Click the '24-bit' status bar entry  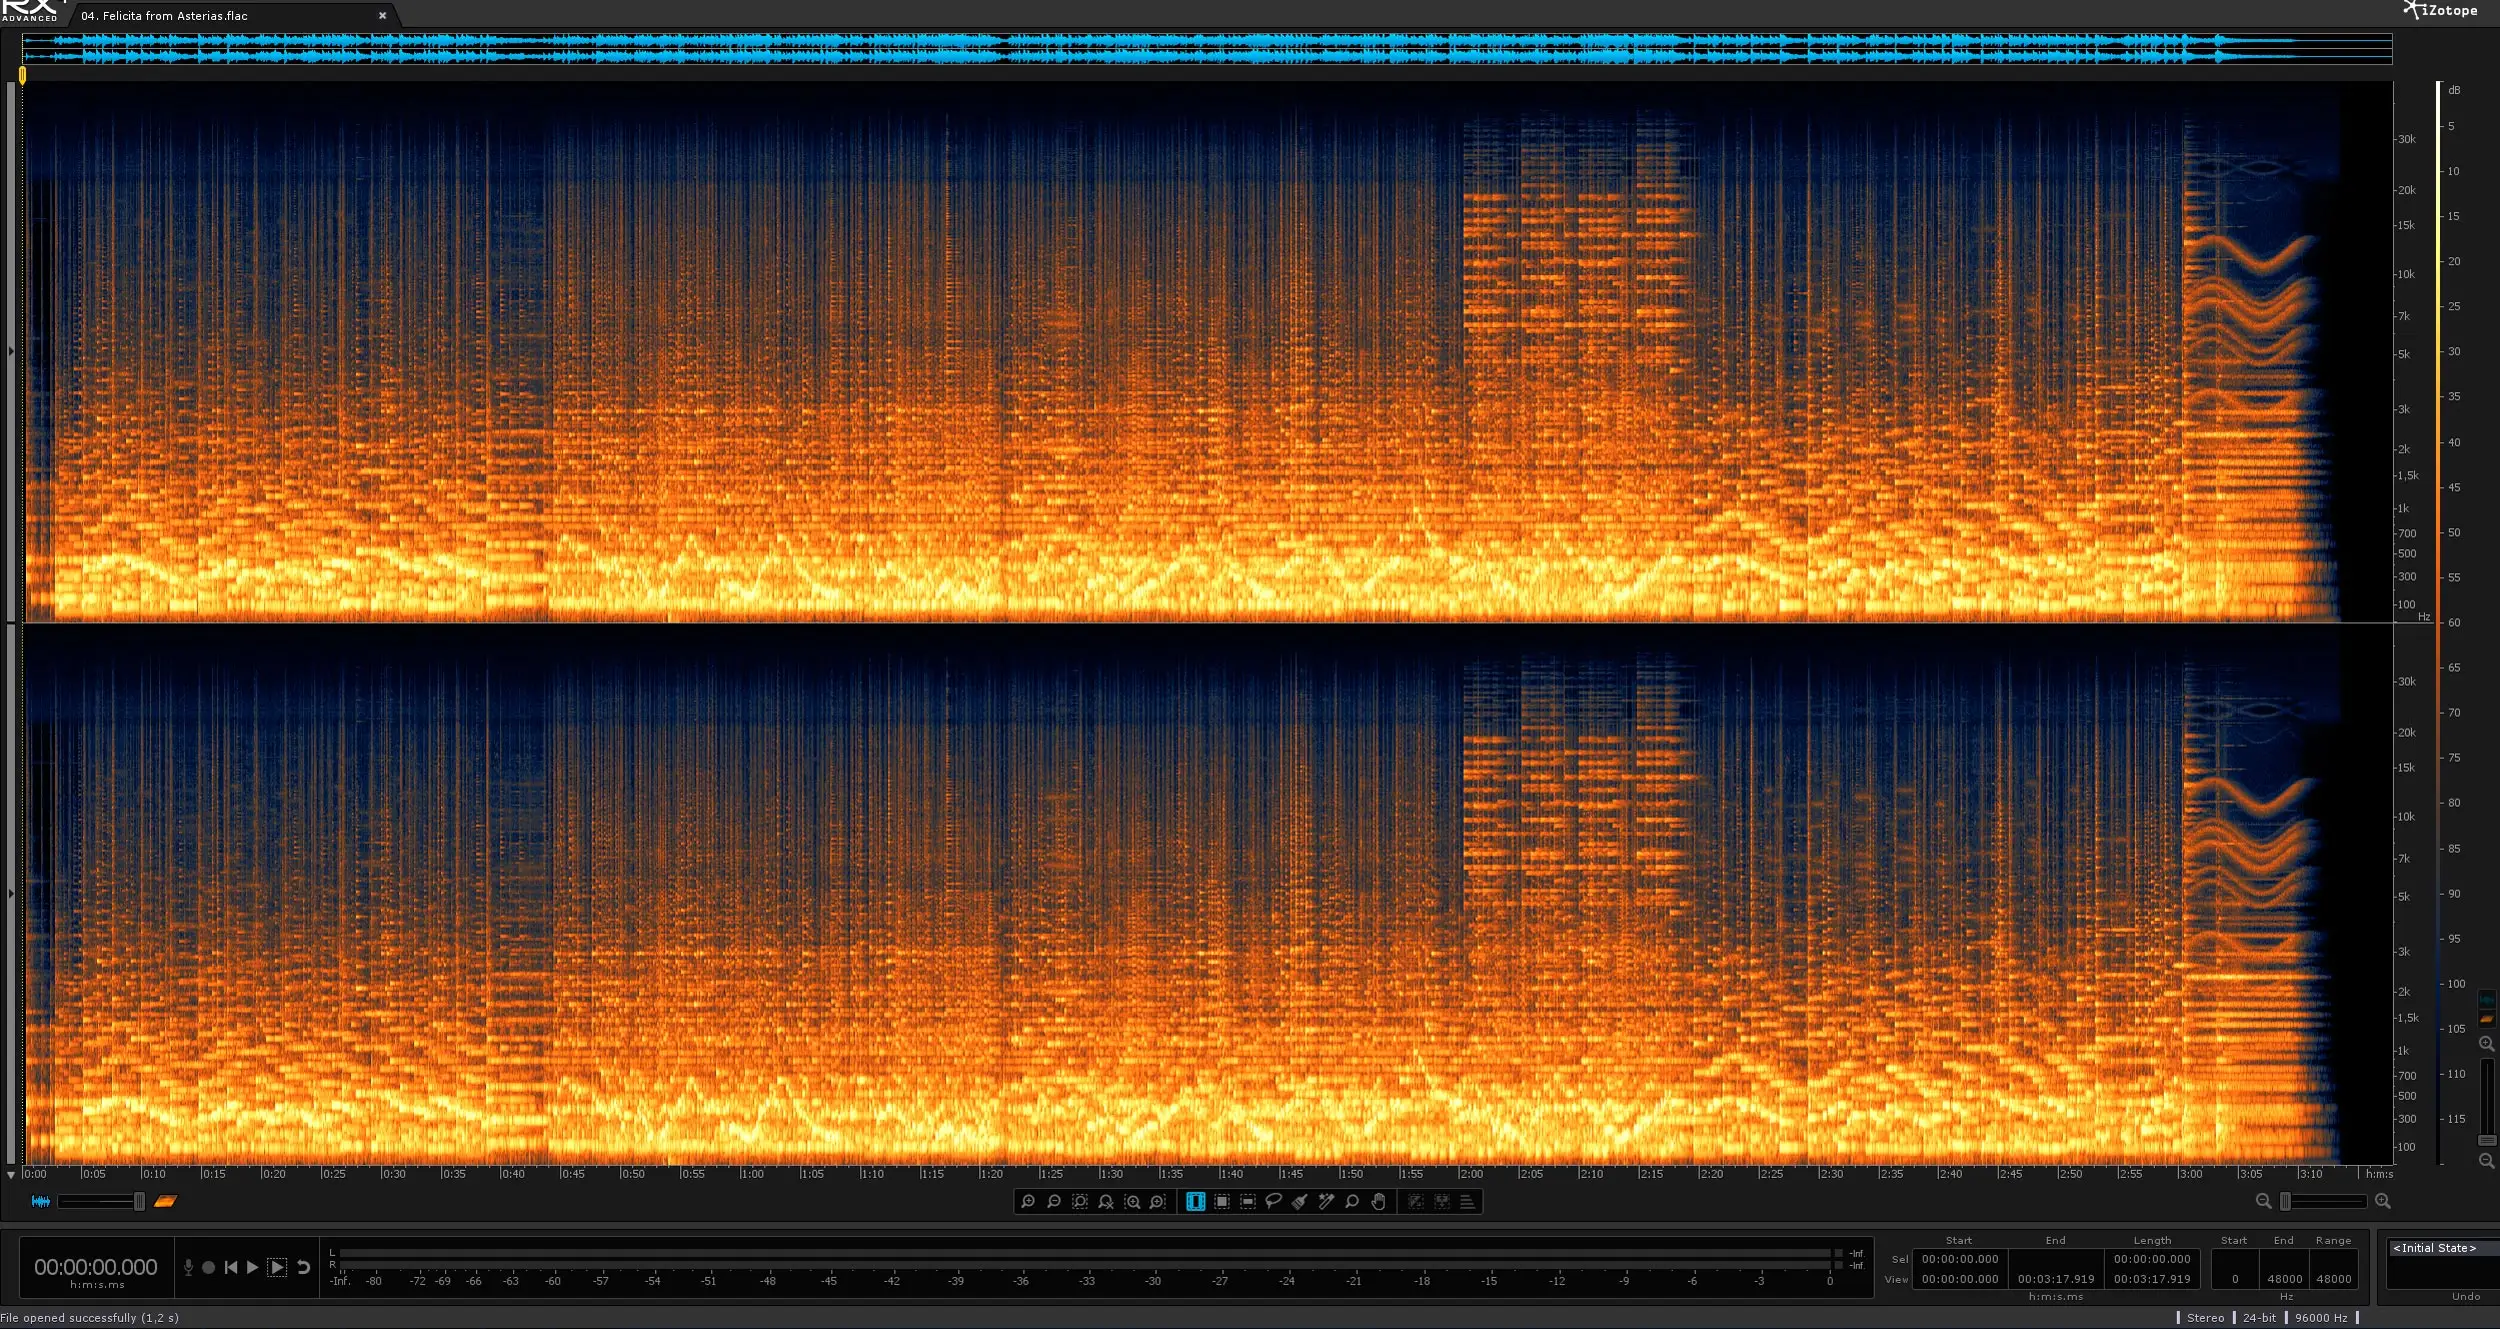pyautogui.click(x=2259, y=1318)
